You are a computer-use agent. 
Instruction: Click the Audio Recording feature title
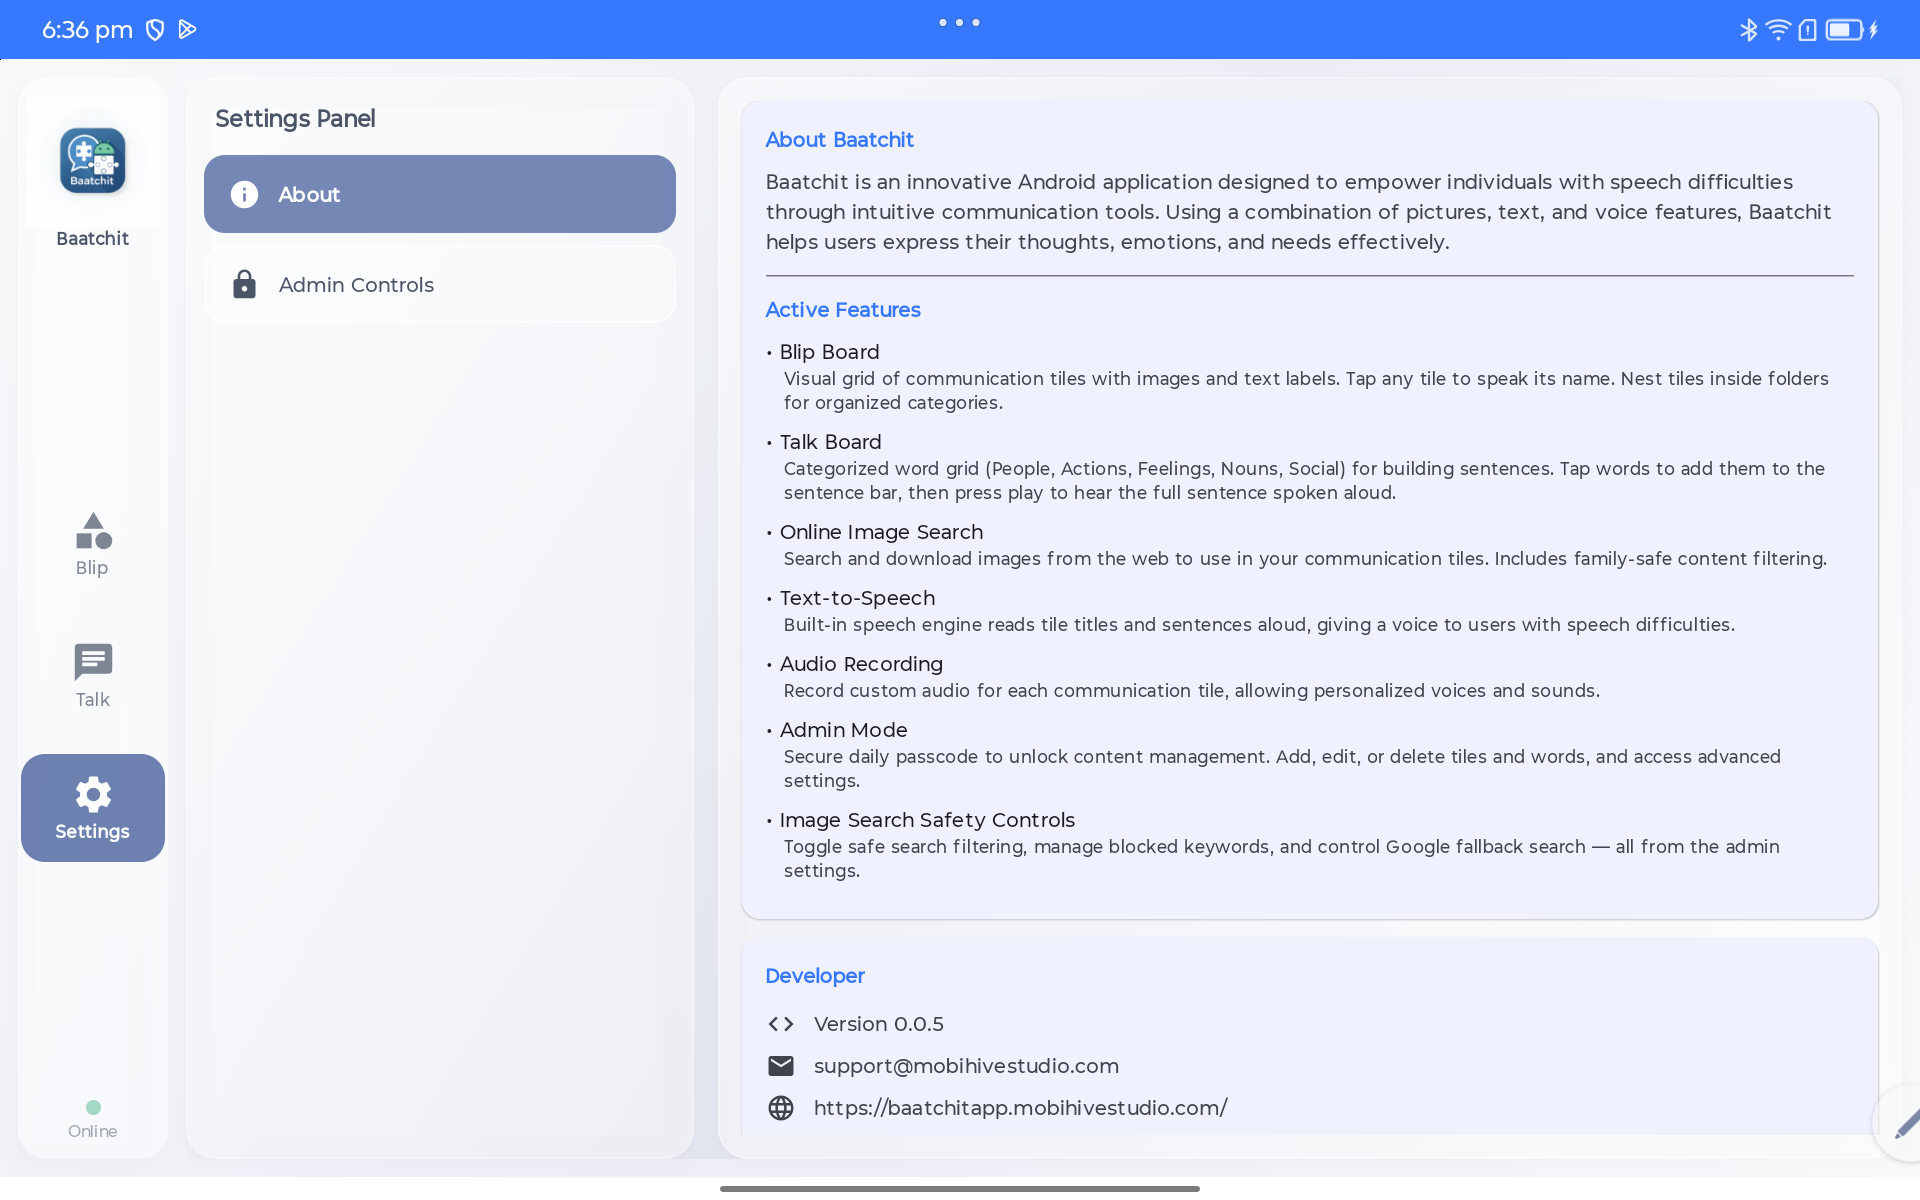pos(861,664)
